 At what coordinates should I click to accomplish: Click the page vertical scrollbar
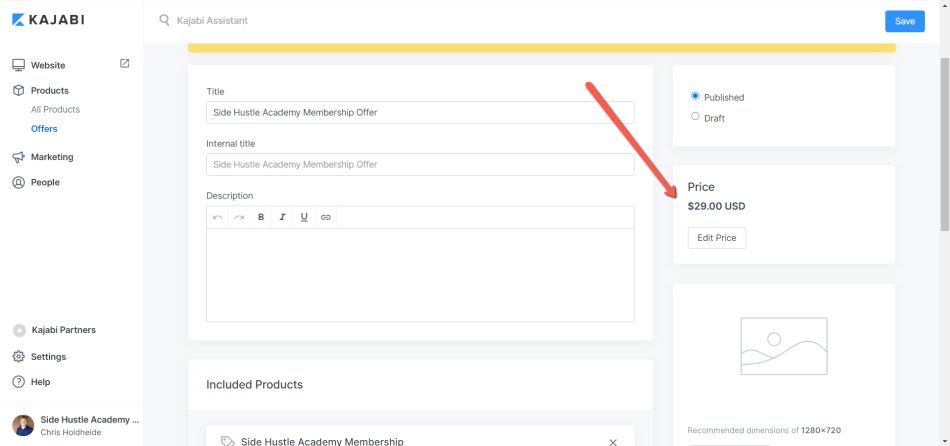point(945,144)
